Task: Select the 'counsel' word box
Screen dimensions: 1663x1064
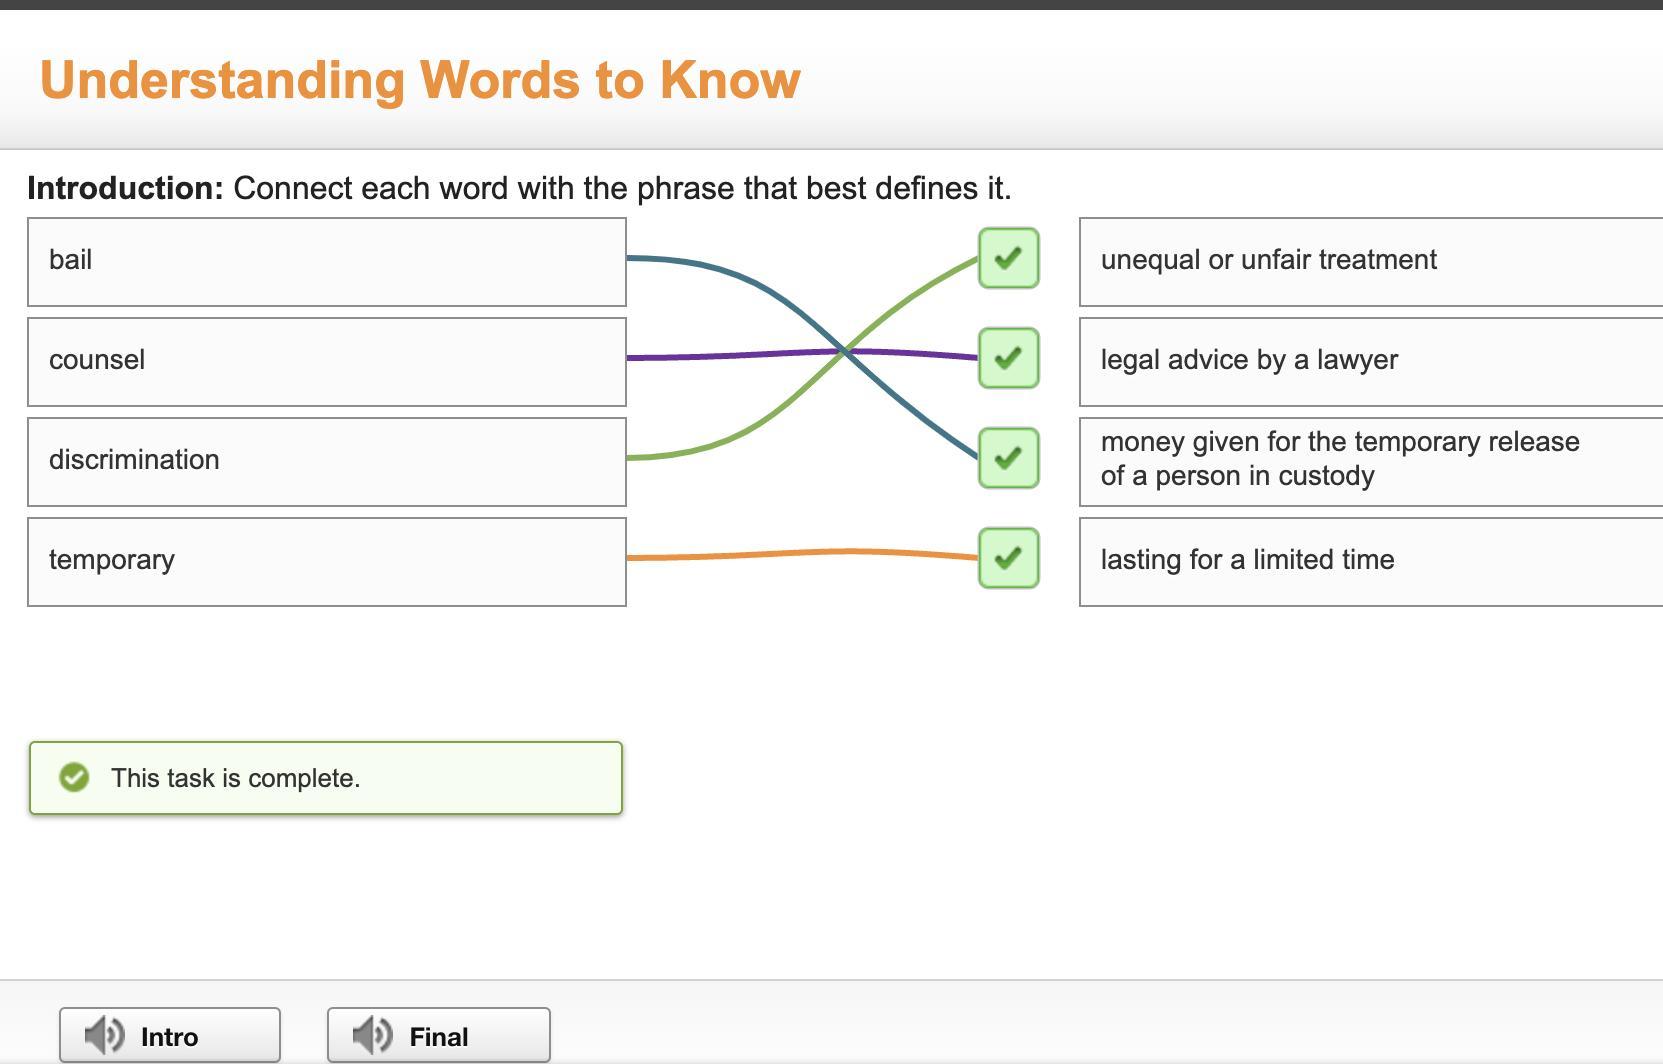Action: coord(326,362)
